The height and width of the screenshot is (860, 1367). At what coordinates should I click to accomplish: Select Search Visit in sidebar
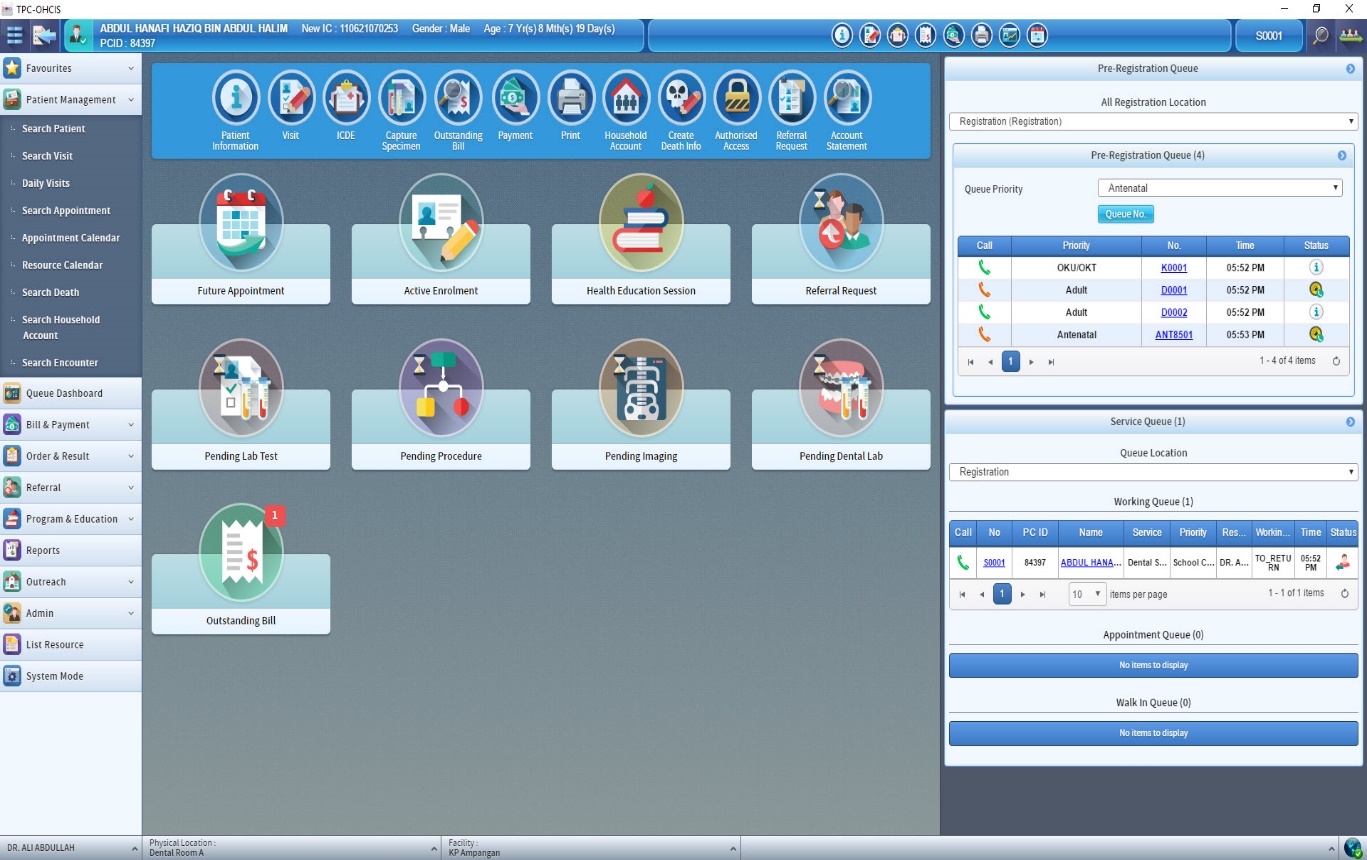(x=48, y=156)
